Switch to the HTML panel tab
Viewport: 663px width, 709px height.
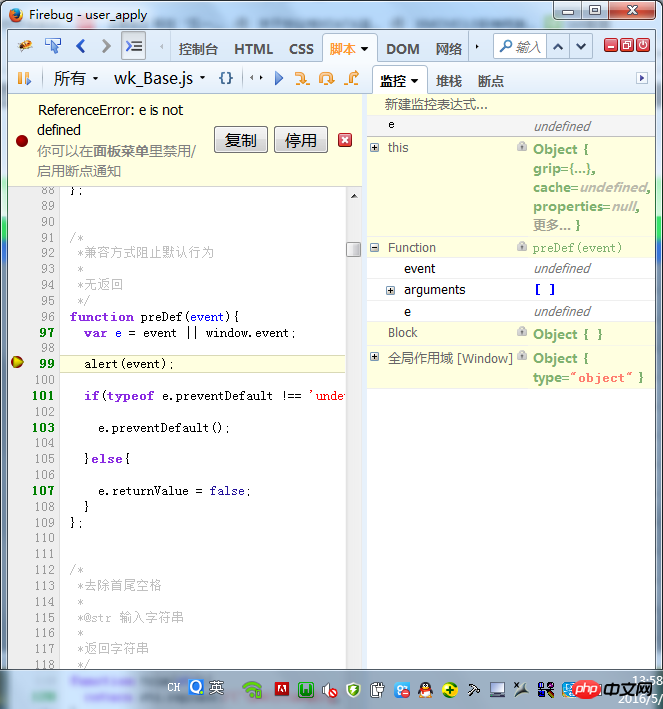click(253, 48)
